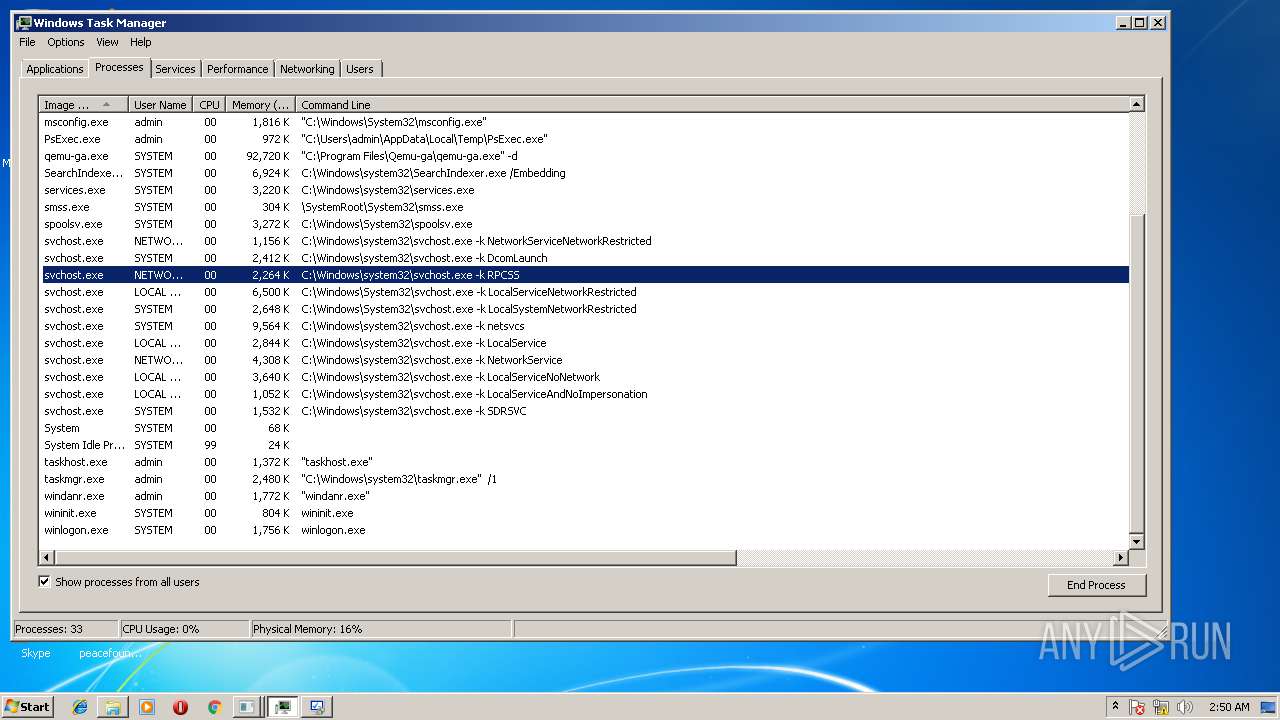Click the horizontal scroll left arrow

coord(46,557)
